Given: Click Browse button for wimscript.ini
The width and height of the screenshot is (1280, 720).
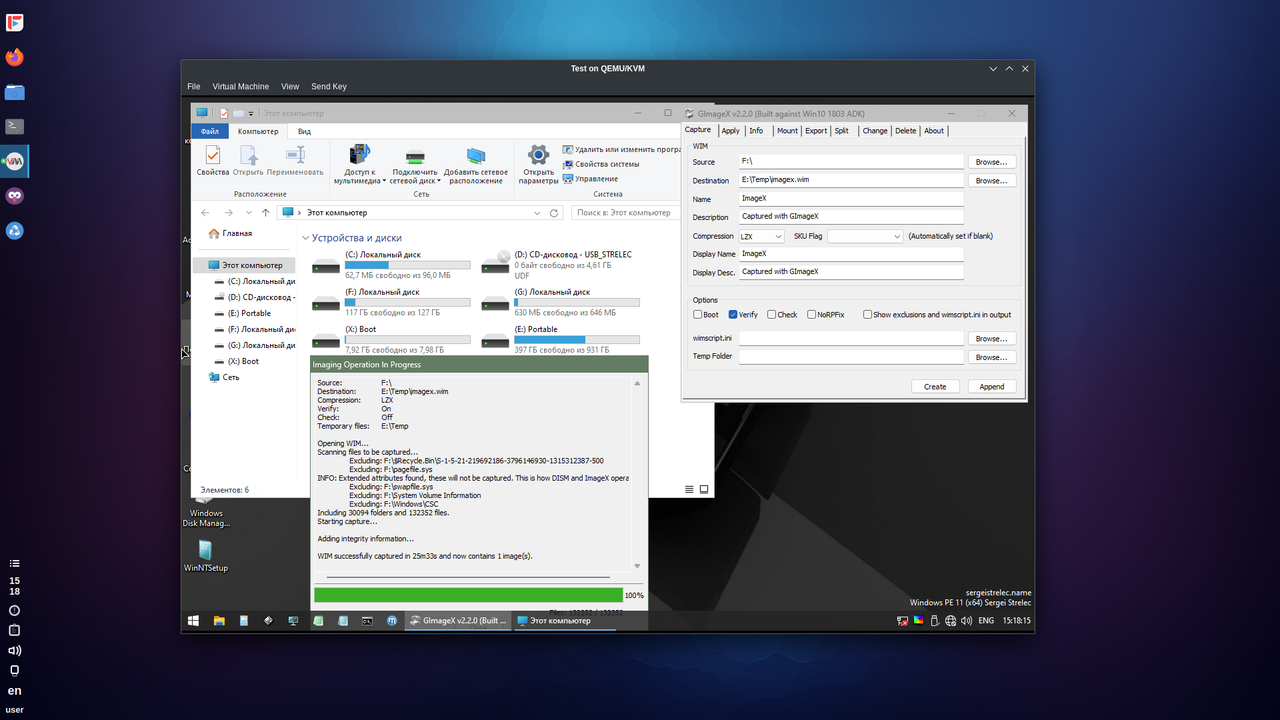Looking at the screenshot, I should [x=991, y=338].
